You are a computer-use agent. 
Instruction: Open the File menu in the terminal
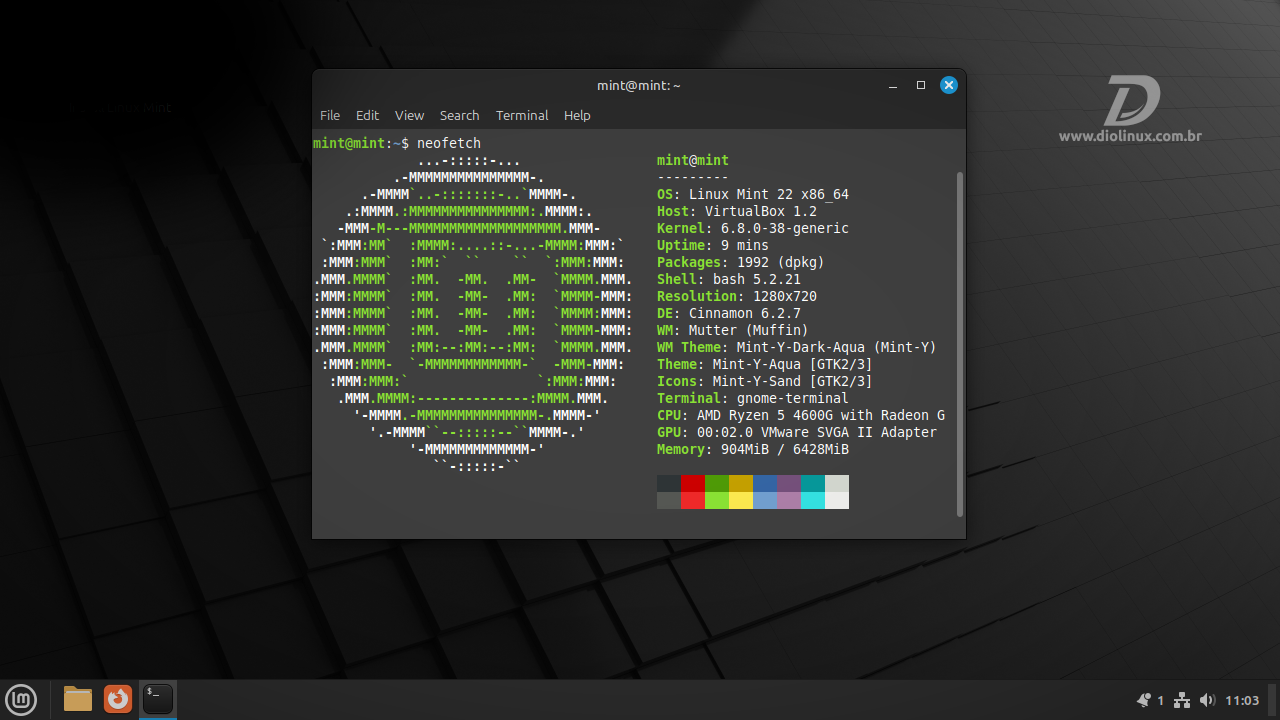(330, 115)
